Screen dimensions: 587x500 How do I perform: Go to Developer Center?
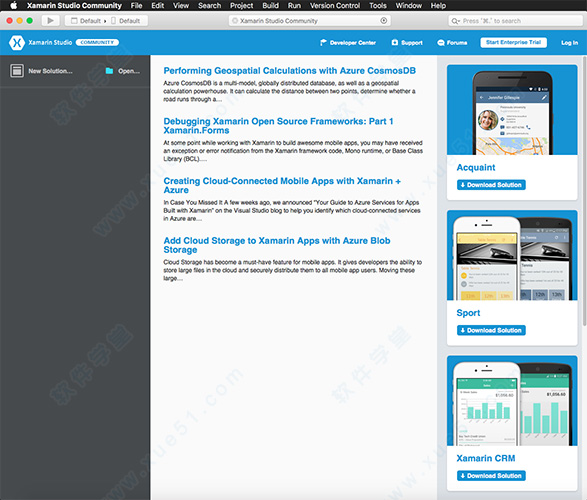pyautogui.click(x=353, y=43)
